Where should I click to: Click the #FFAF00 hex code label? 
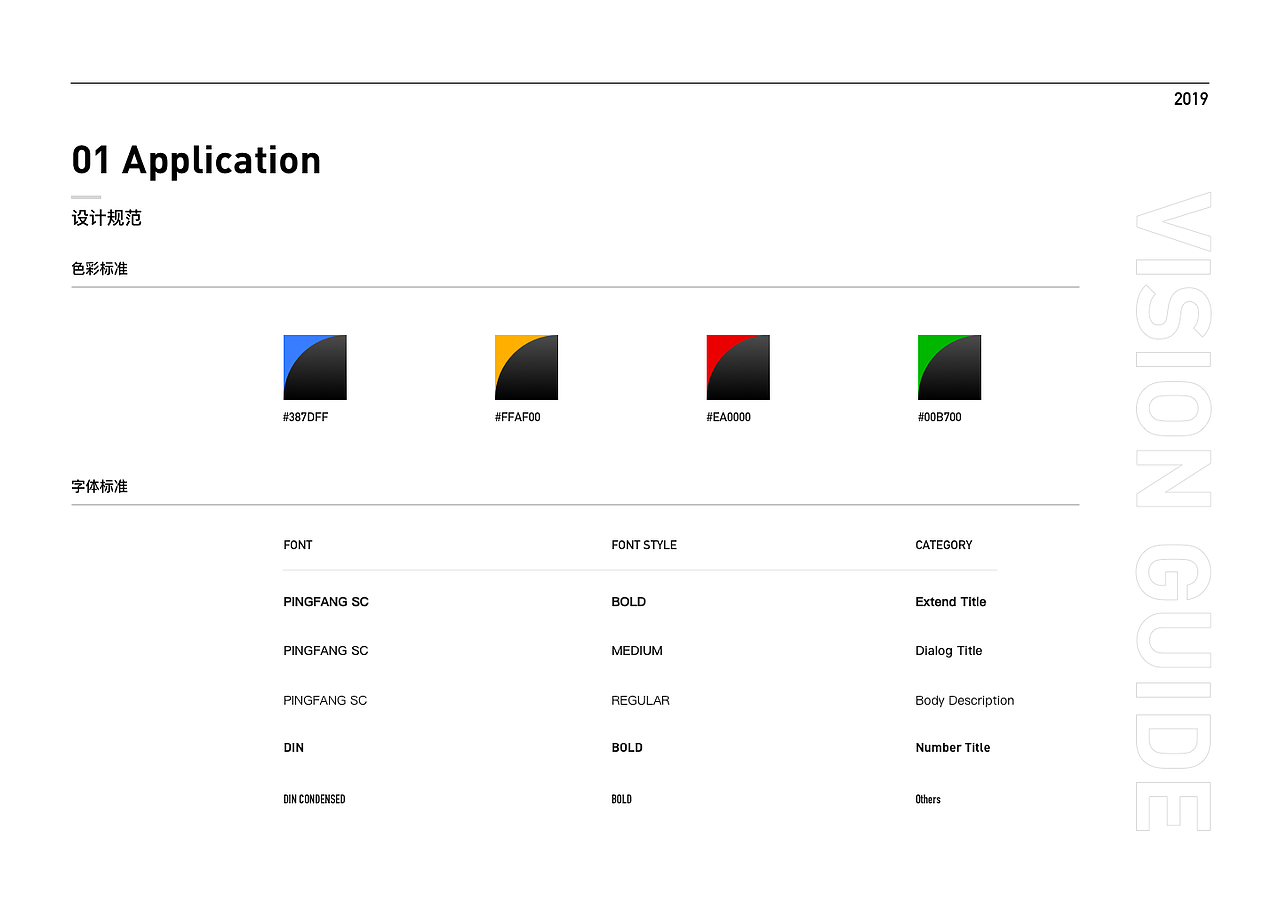coord(517,417)
